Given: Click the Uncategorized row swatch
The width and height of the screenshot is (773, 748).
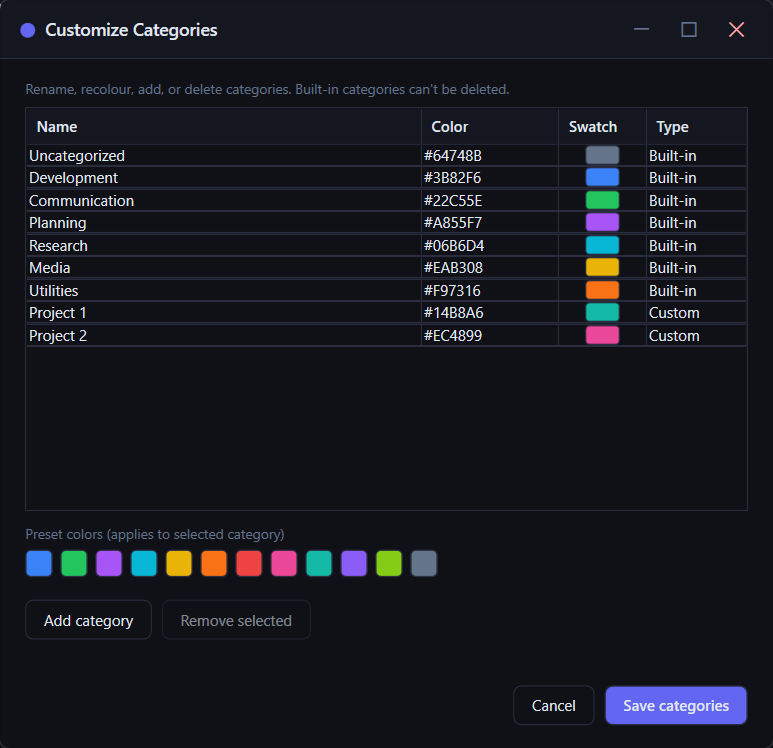Looking at the screenshot, I should [x=602, y=155].
